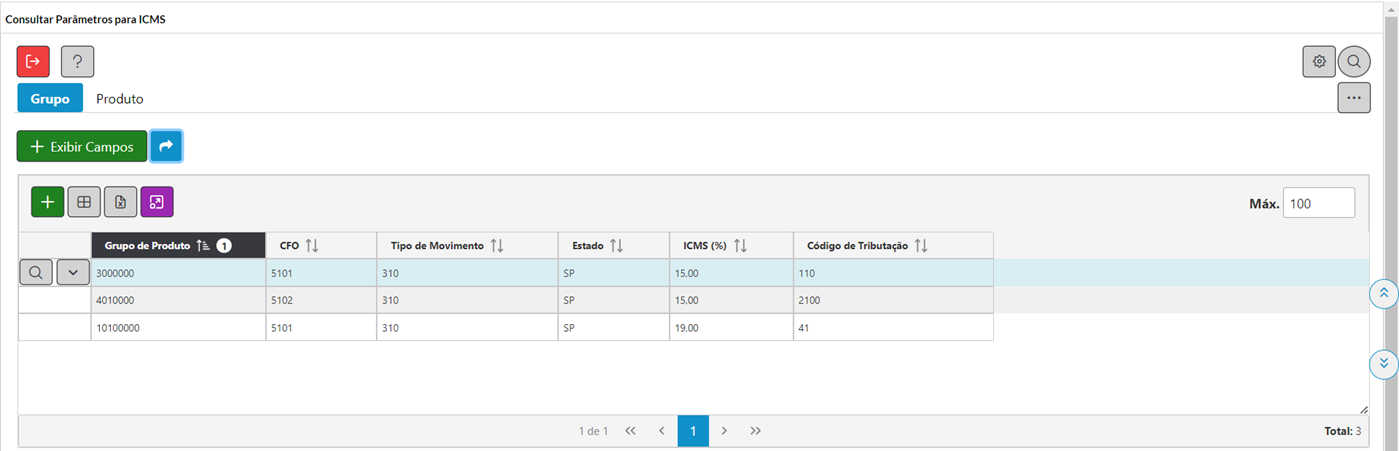View details of row 3000000 with magnifier
1399x451 pixels.
pos(35,273)
